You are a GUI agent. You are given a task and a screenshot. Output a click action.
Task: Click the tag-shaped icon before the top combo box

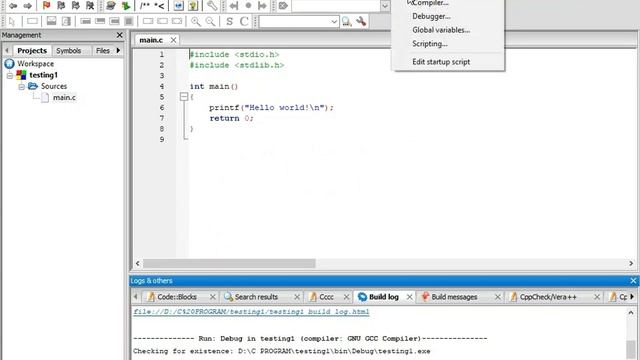point(283,6)
